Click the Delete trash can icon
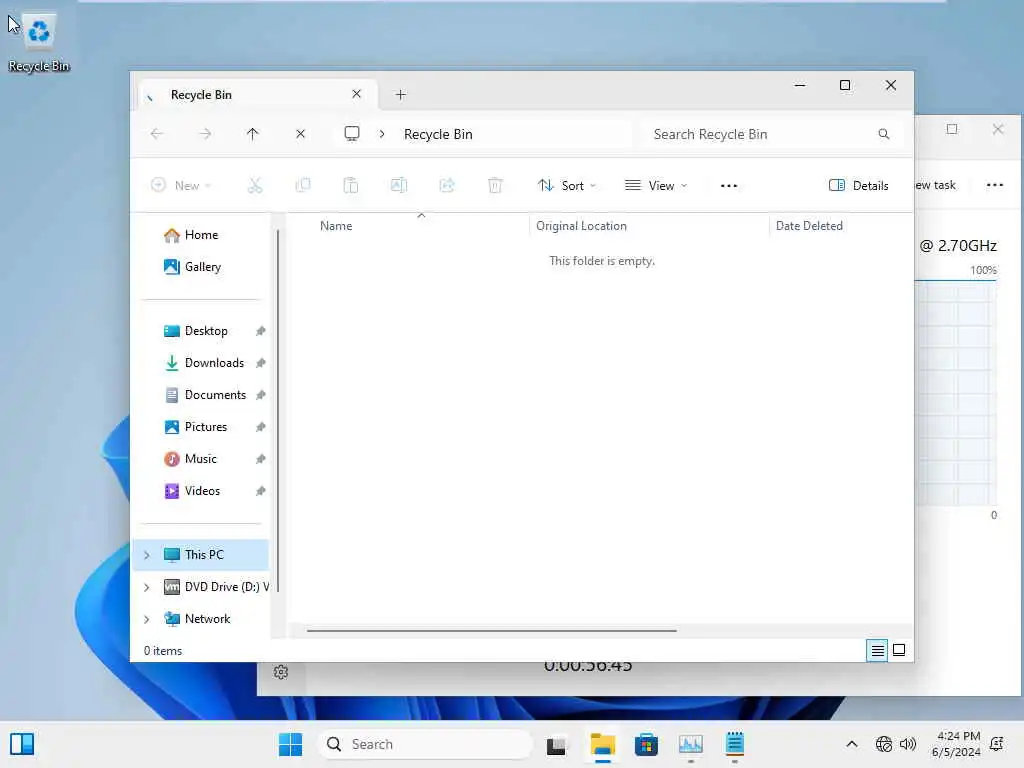1024x768 pixels. pos(495,185)
